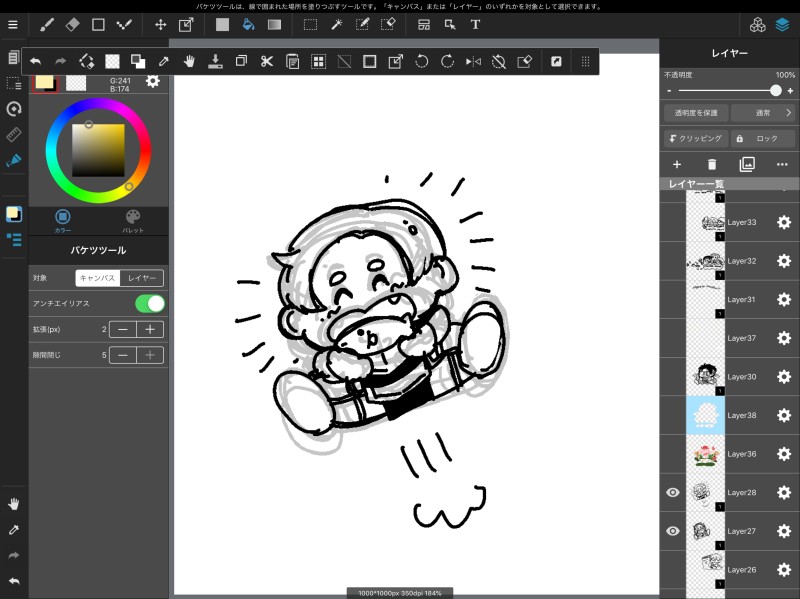Toggle 透明度を保護 for the layer
This screenshot has height=599, width=800.
(696, 113)
